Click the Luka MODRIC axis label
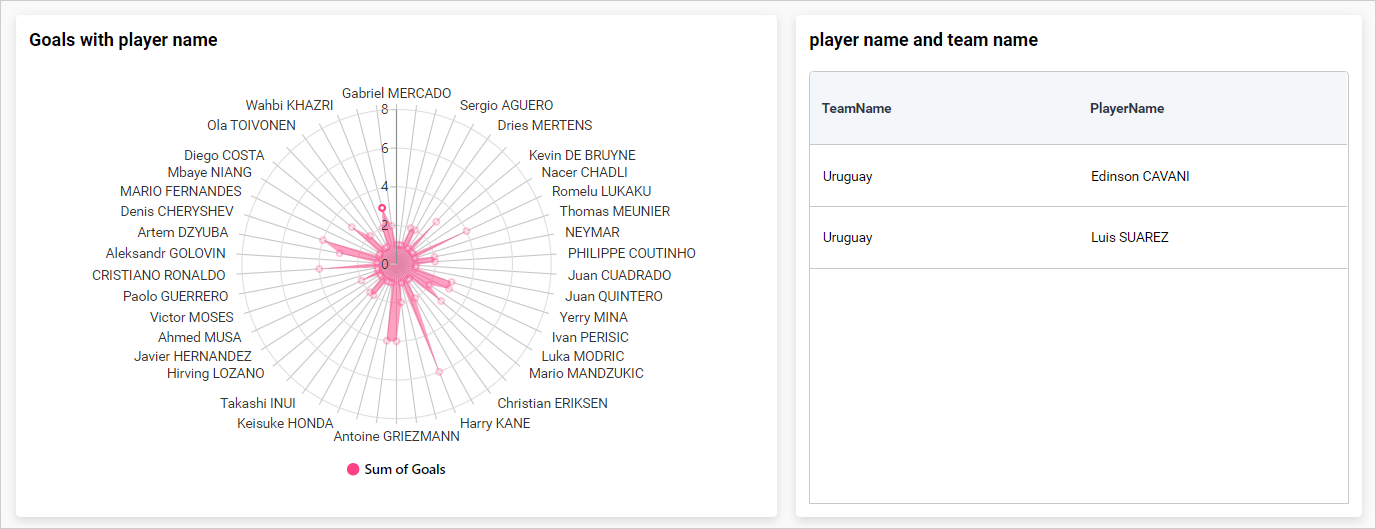 coord(582,356)
